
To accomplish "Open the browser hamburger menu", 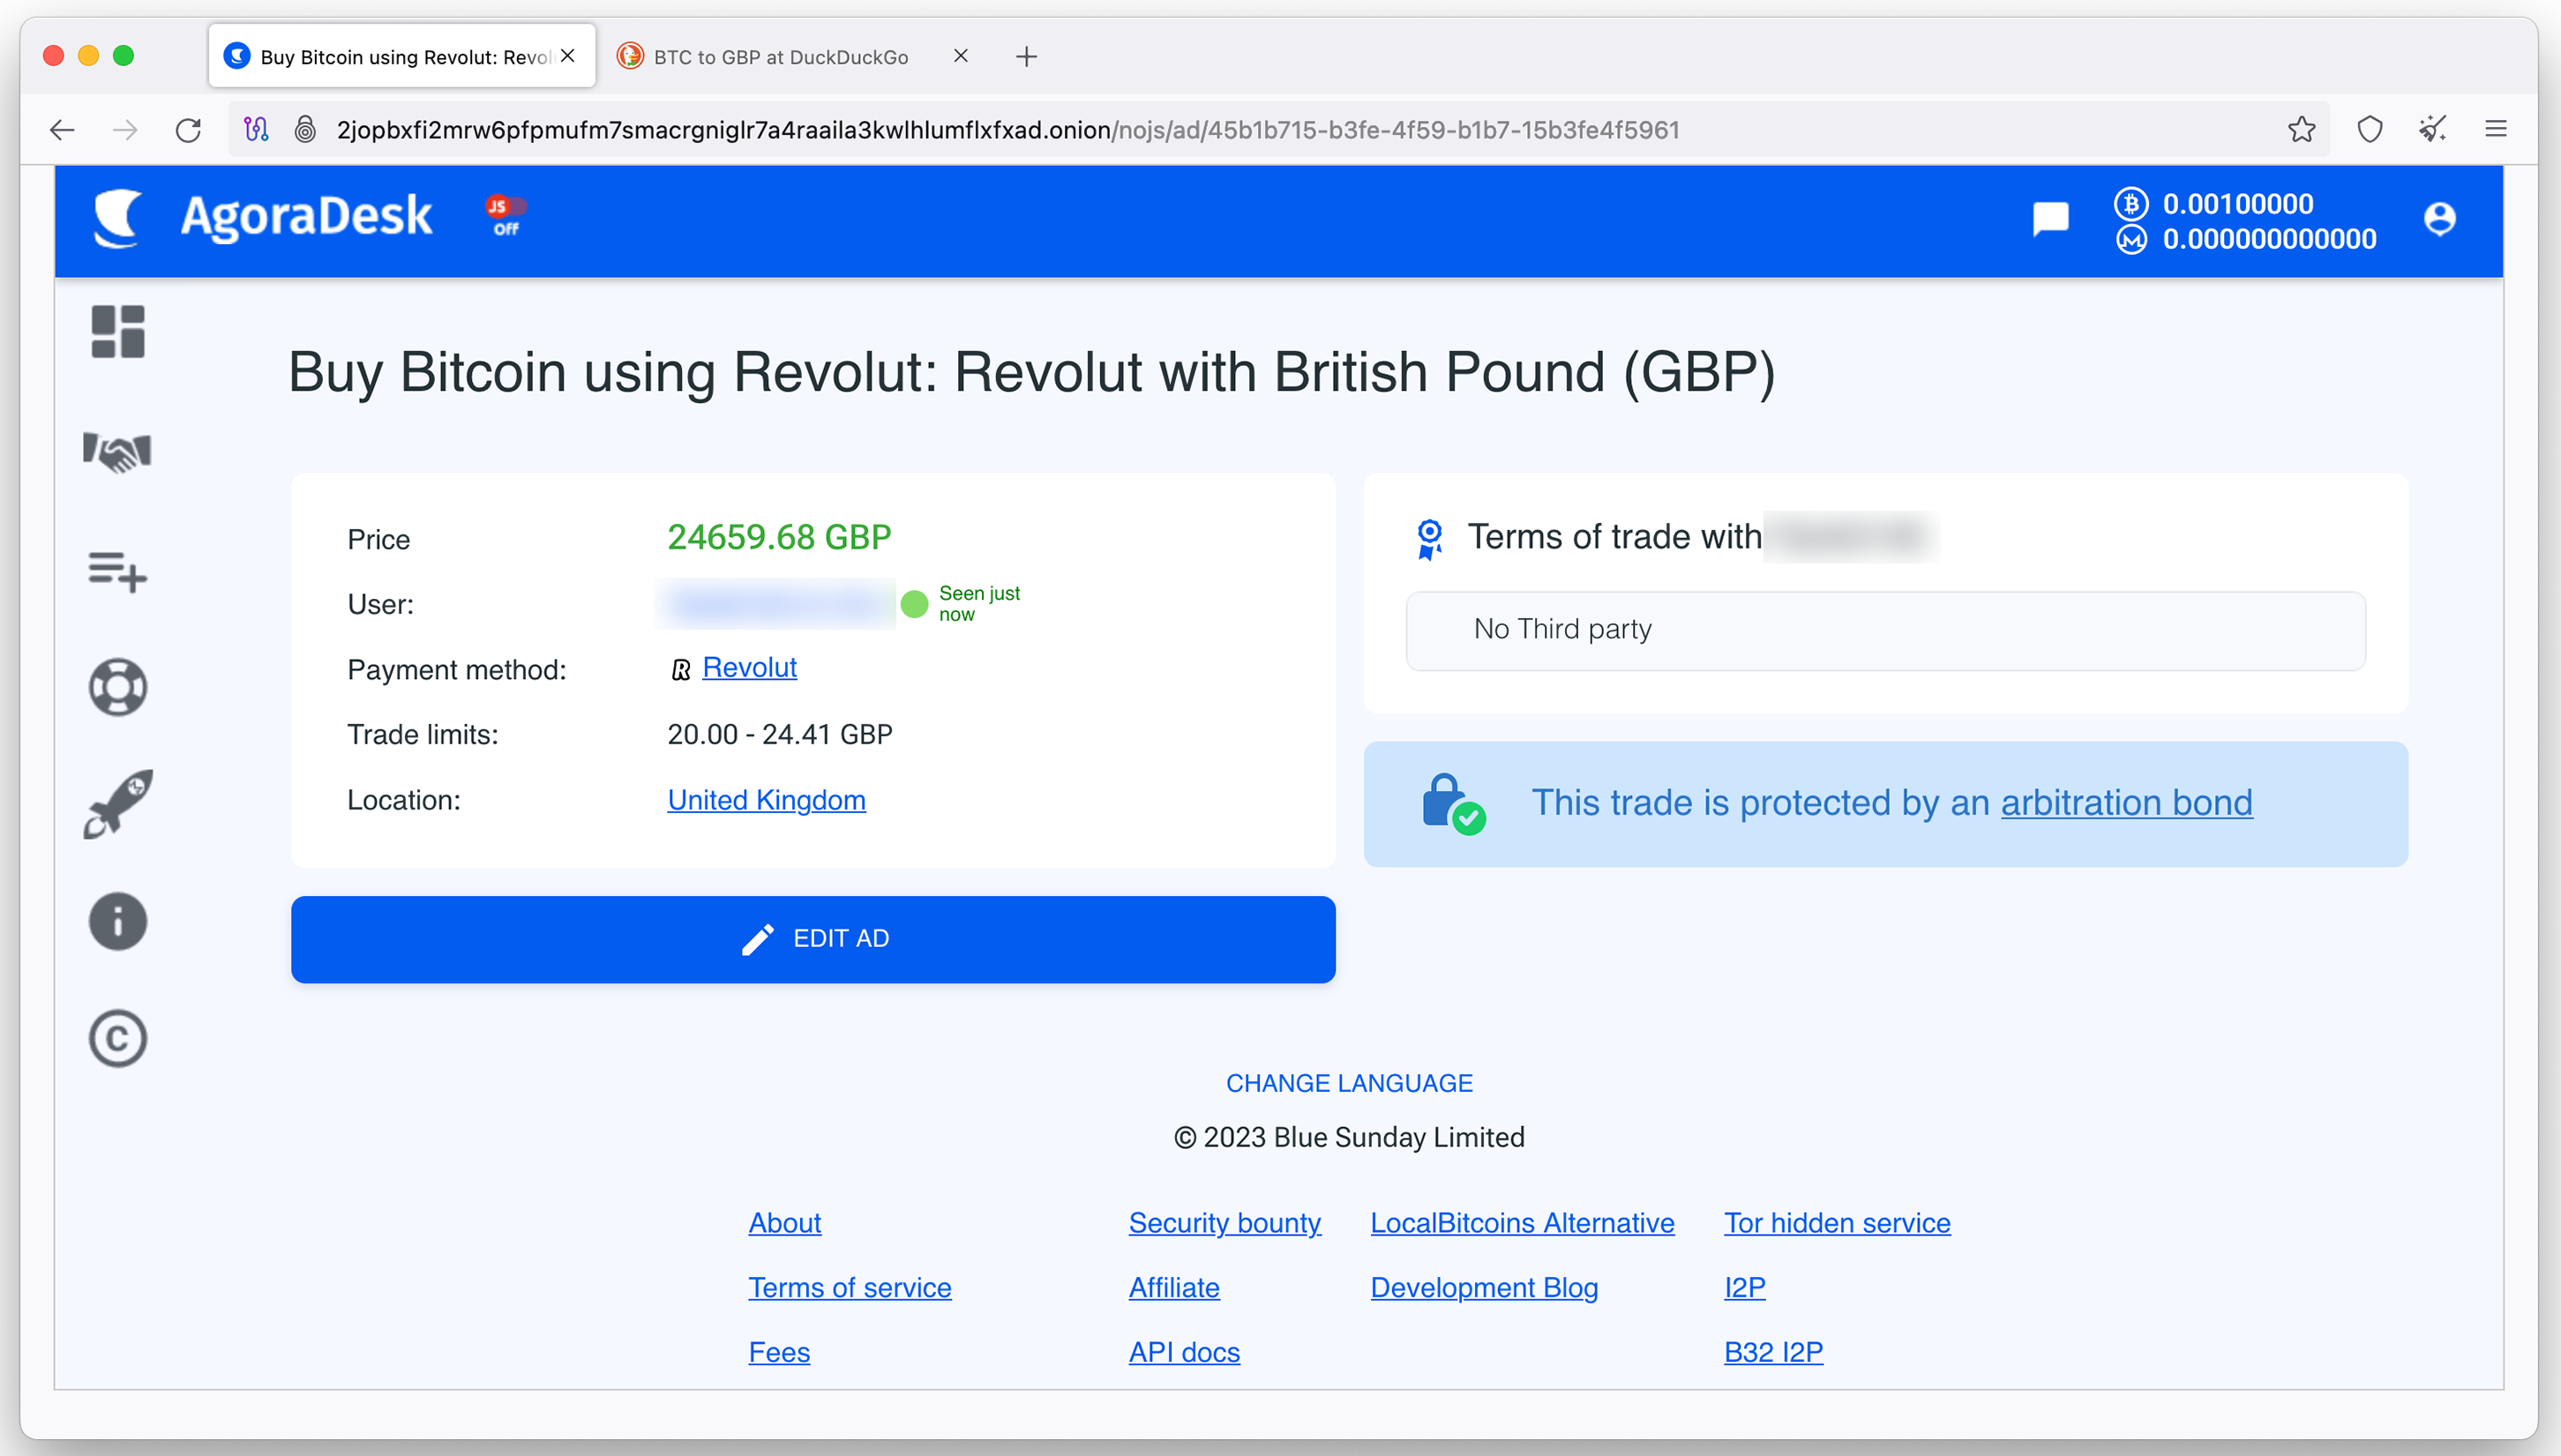I will coord(2495,130).
